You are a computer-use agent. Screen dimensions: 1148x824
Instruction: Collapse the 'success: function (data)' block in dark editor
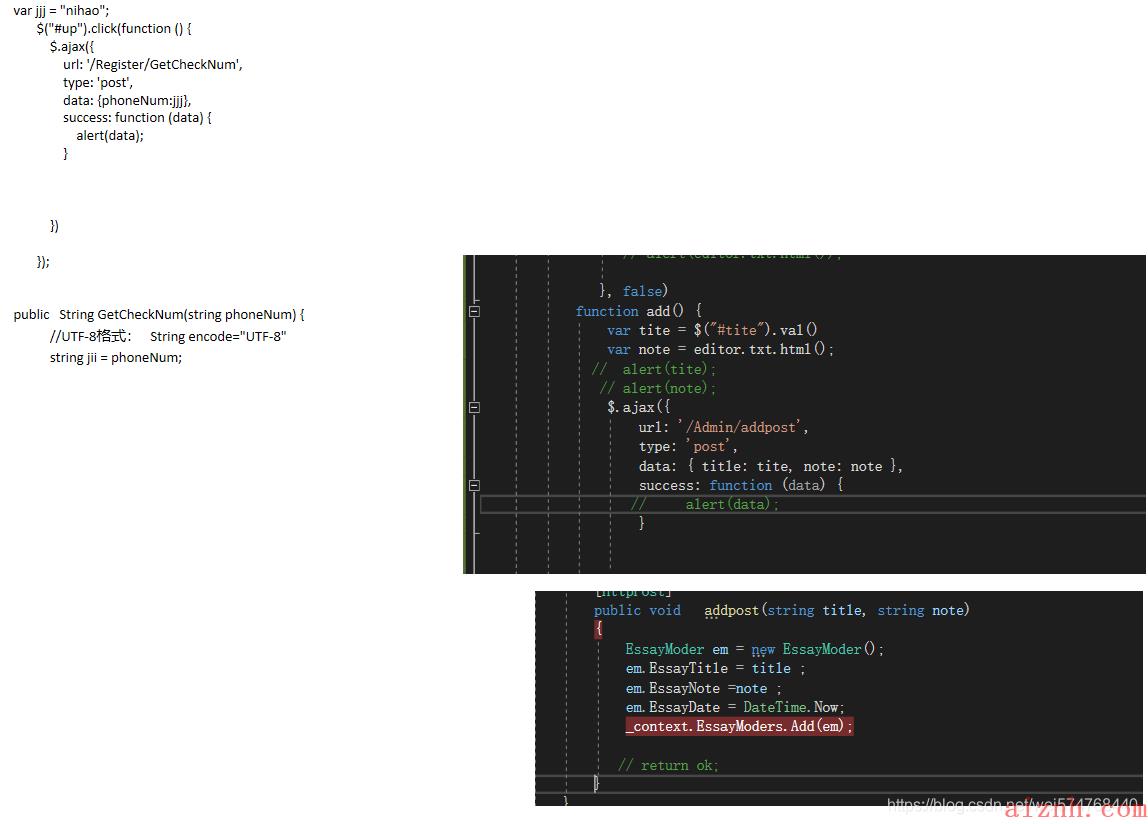tap(474, 485)
